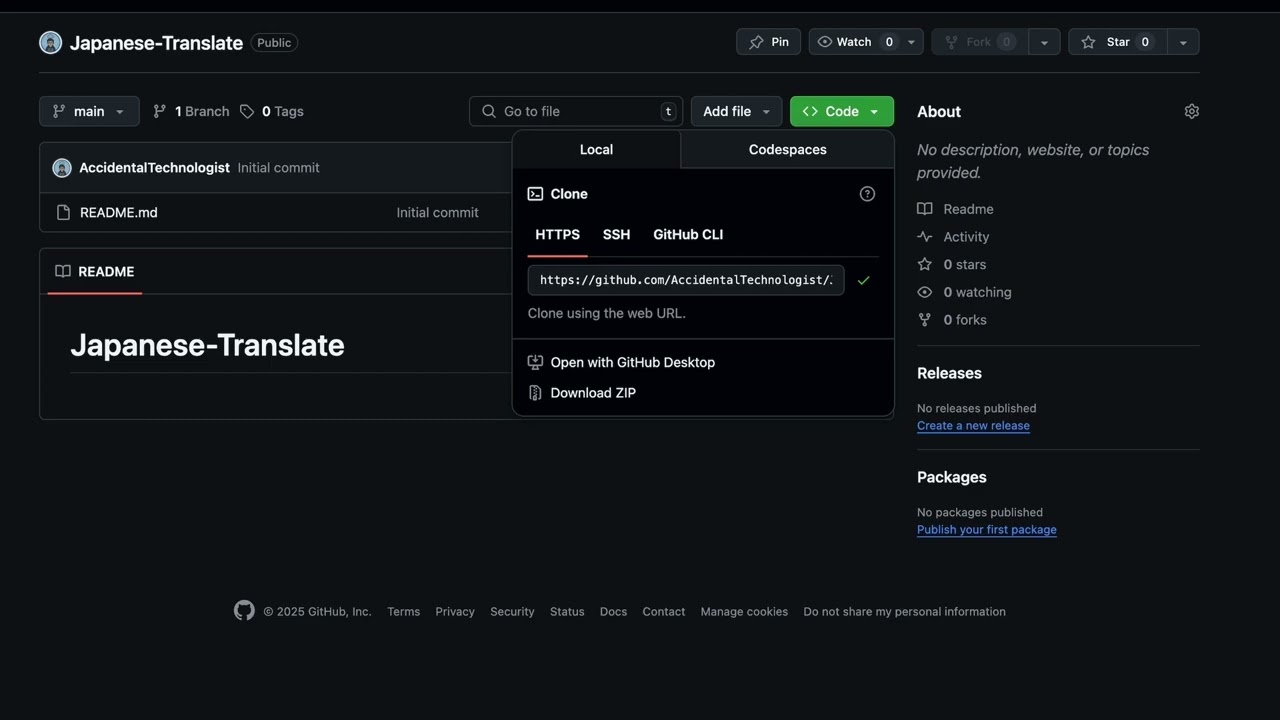
Task: Click the clone help question-mark icon
Action: click(867, 194)
